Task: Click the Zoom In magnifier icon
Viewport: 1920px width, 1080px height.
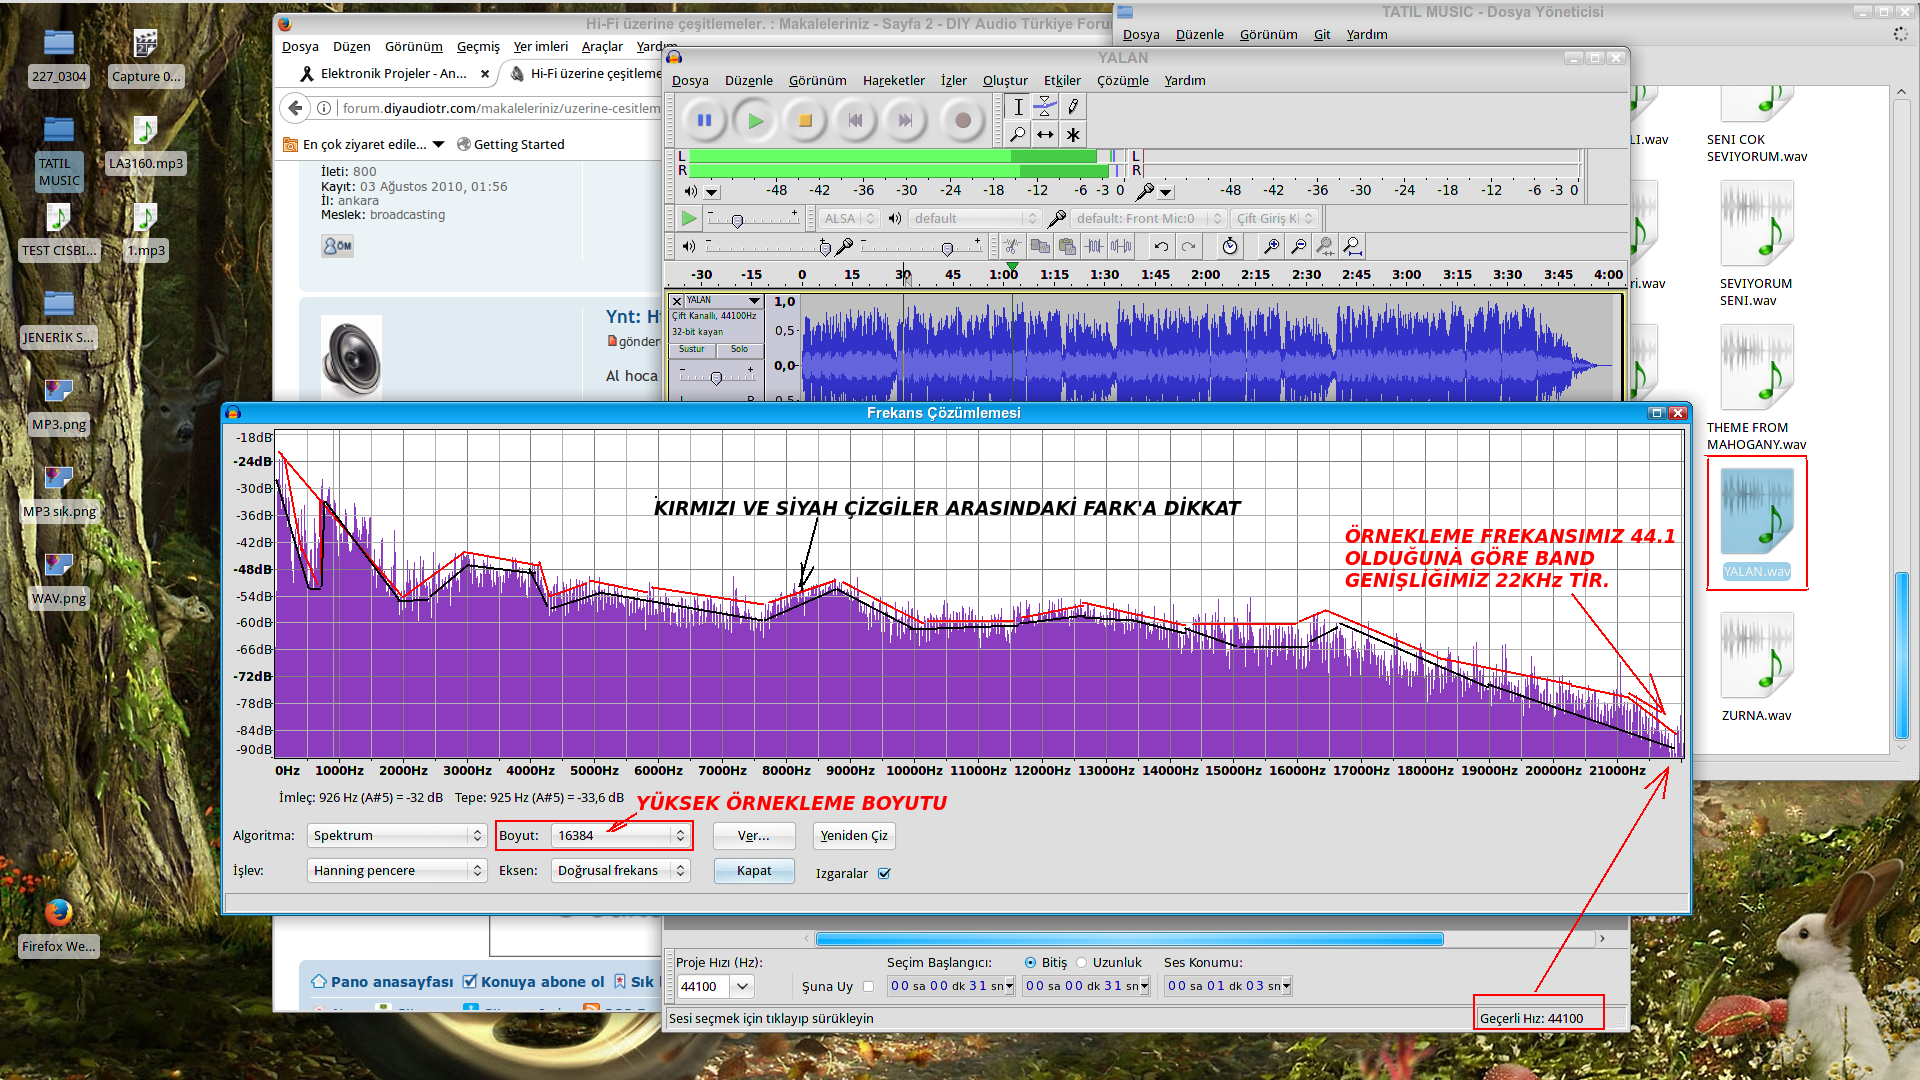Action: click(x=1271, y=246)
